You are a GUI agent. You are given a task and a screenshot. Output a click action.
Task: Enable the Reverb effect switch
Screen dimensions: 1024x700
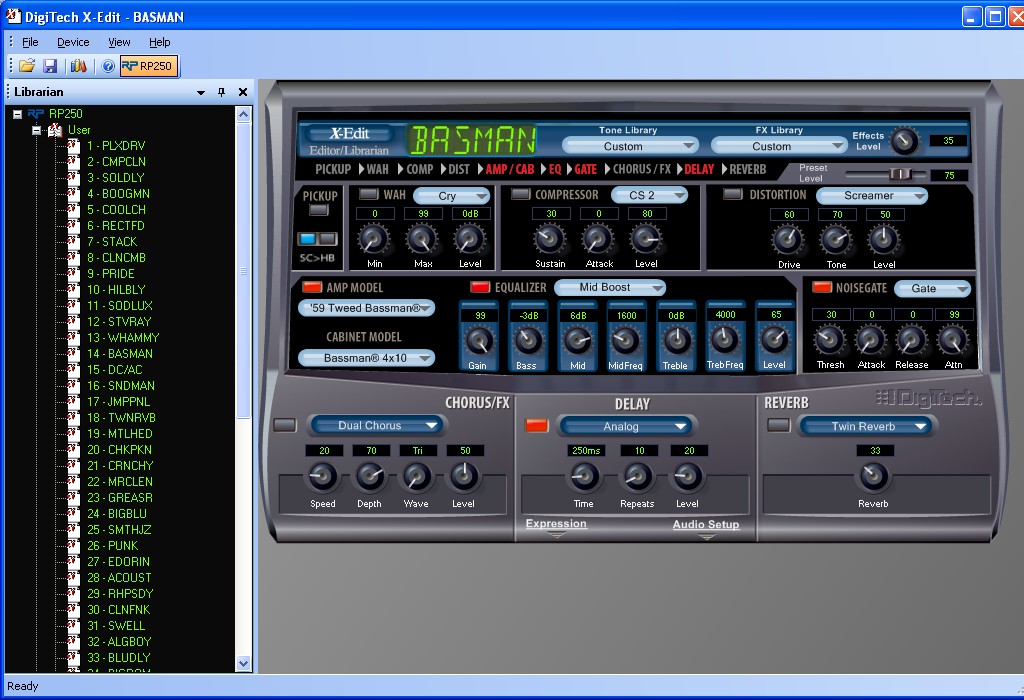(778, 425)
